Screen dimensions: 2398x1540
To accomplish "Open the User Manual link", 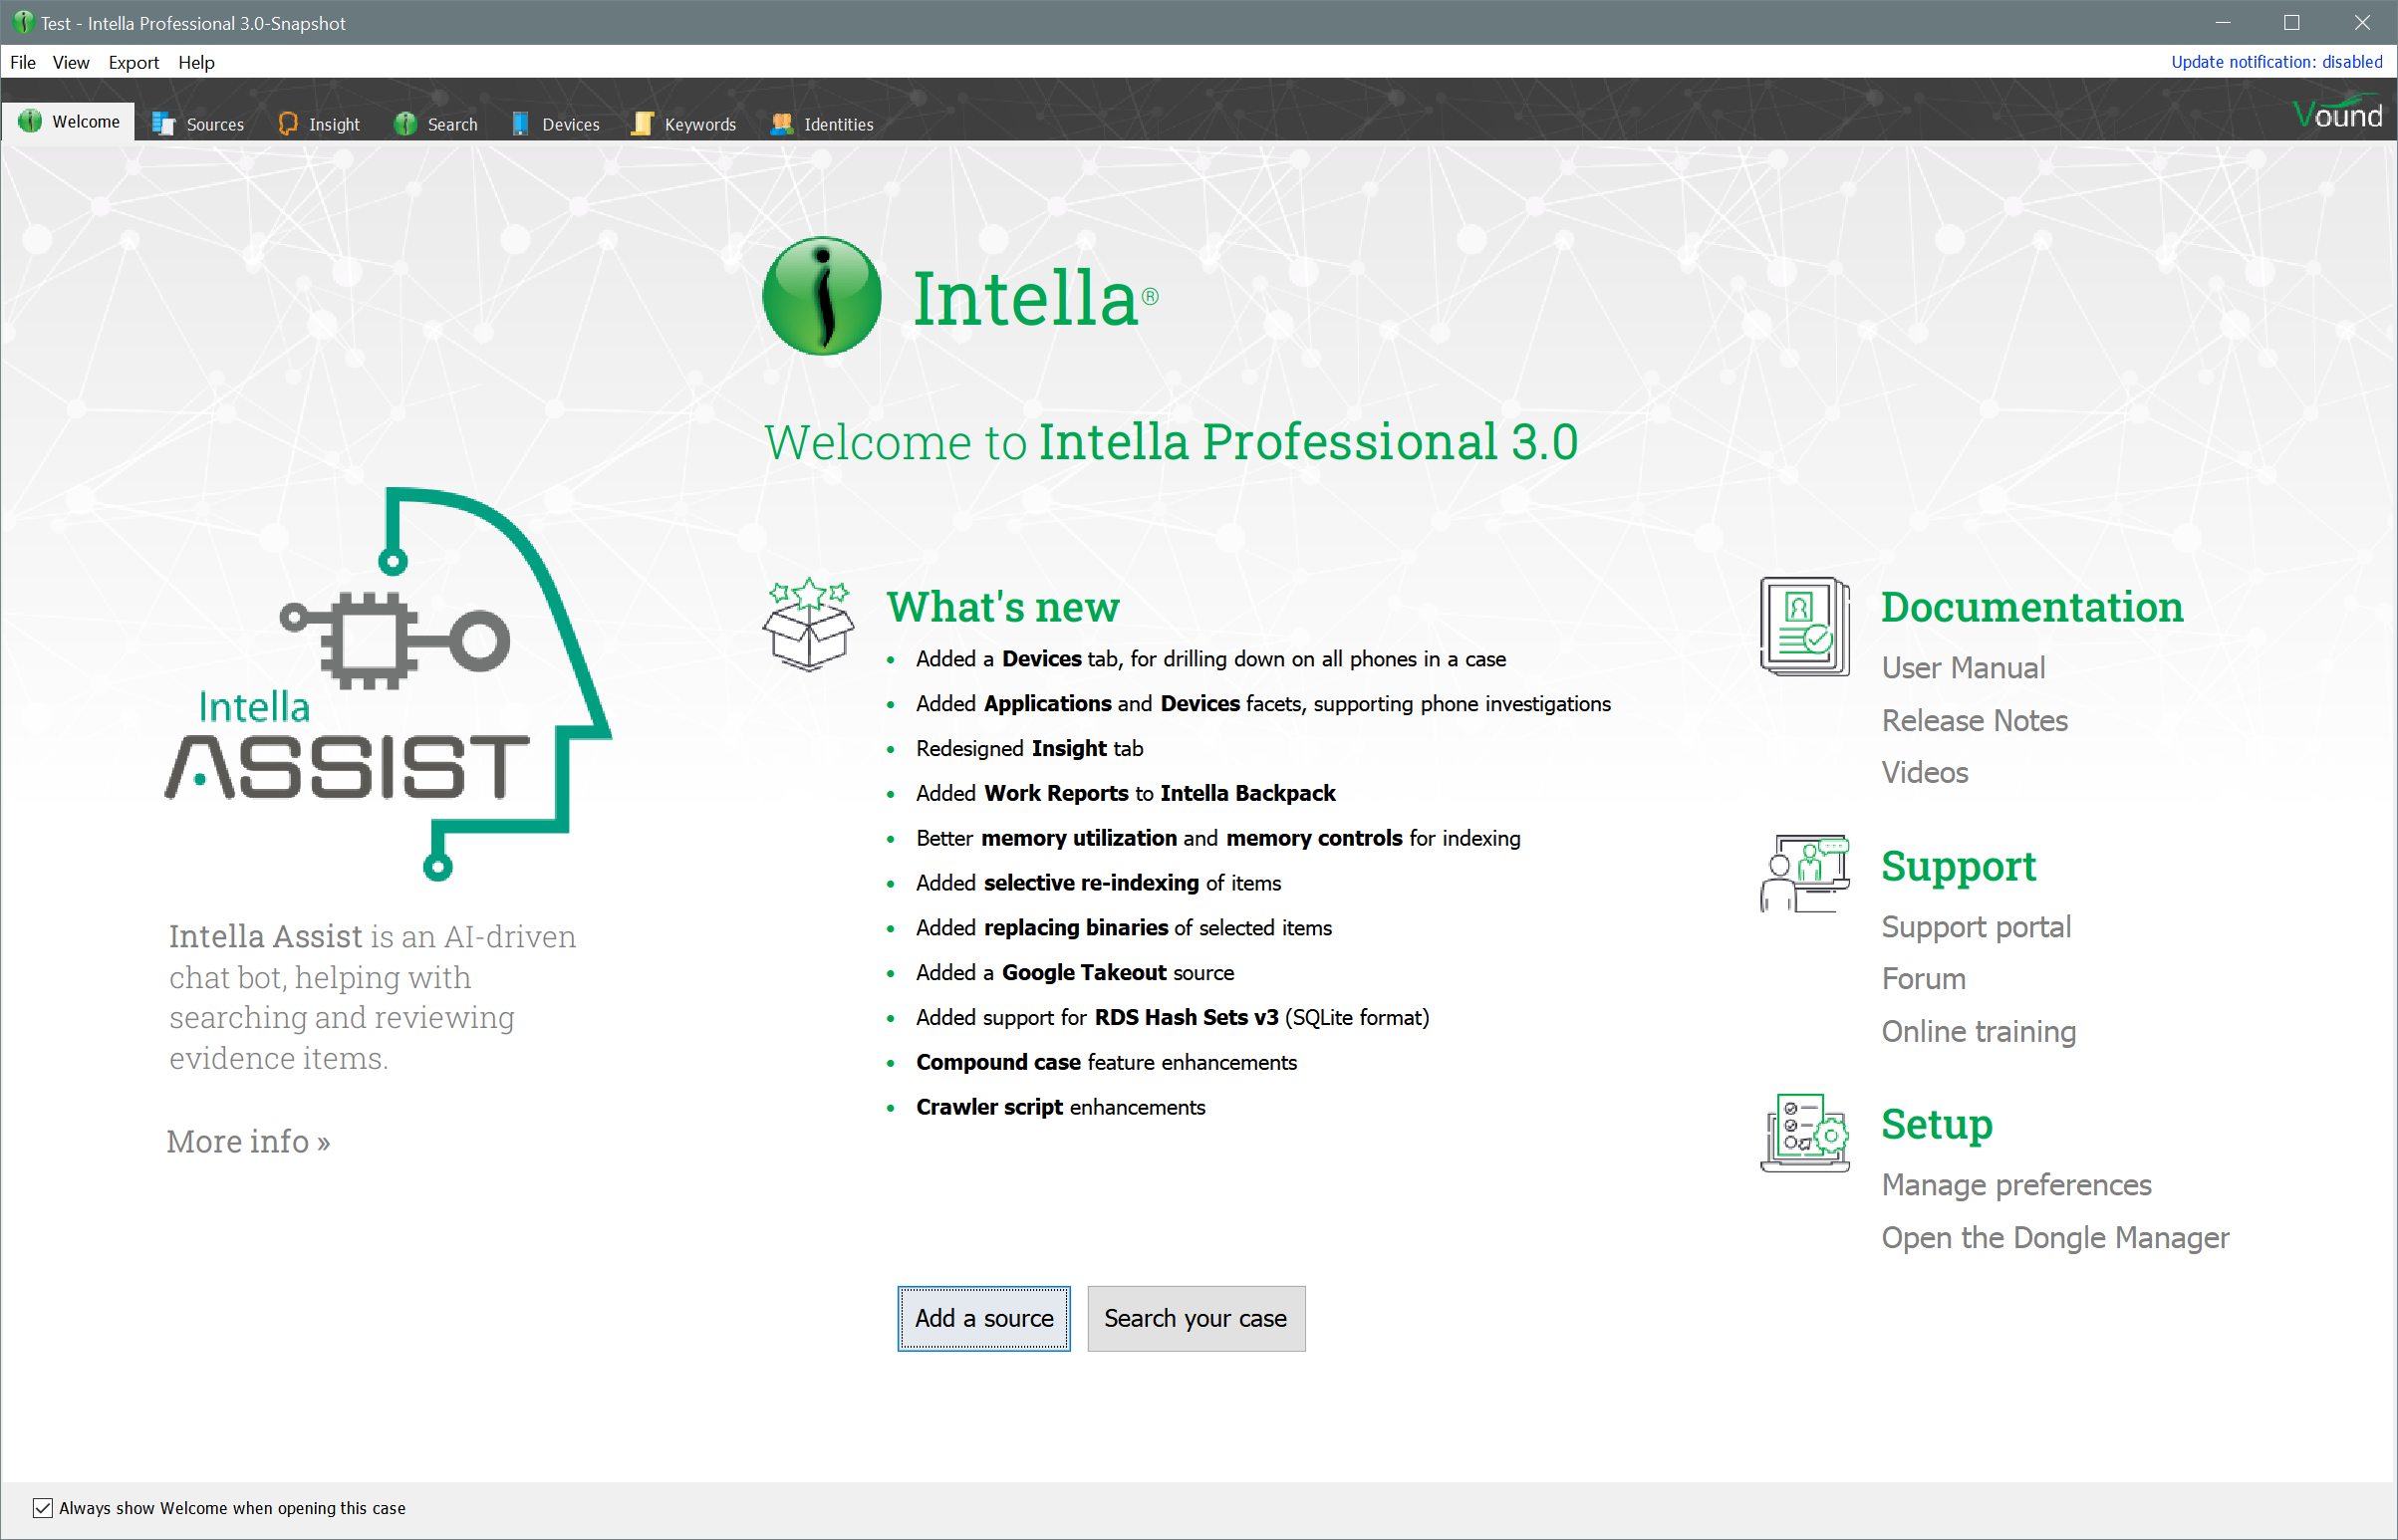I will (x=1962, y=668).
